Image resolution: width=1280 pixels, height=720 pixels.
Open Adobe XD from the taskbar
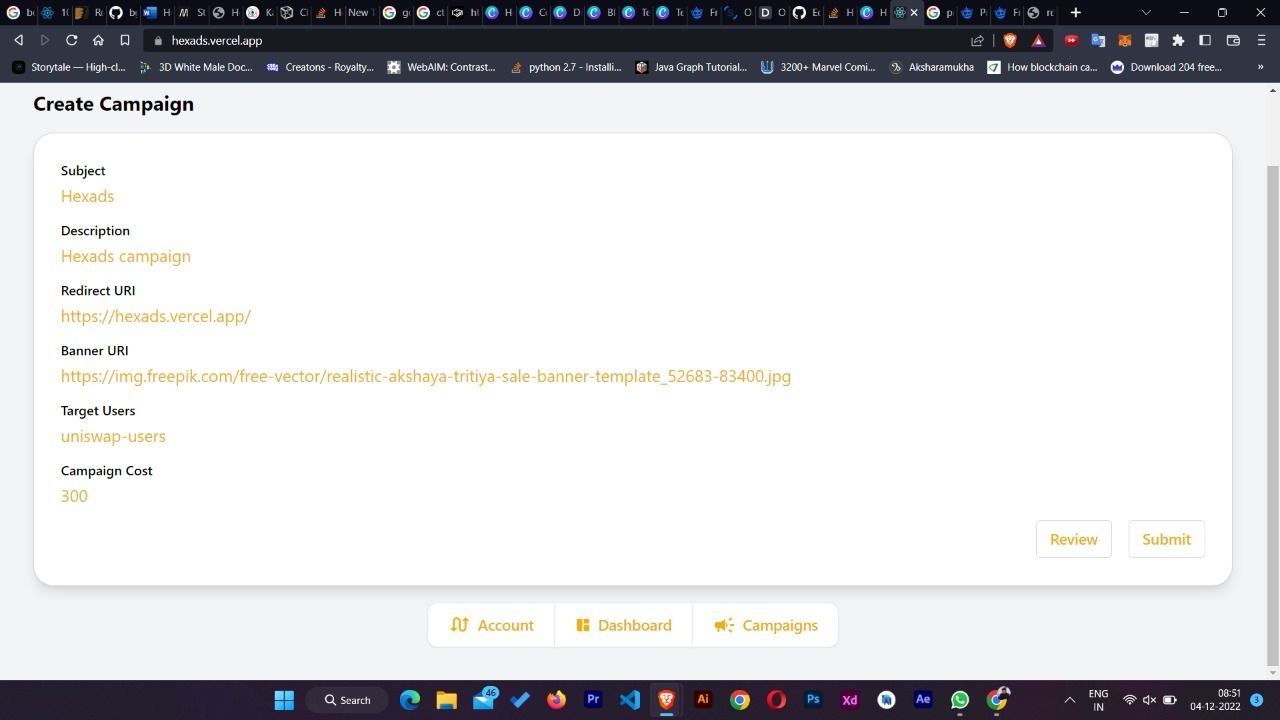tap(849, 700)
